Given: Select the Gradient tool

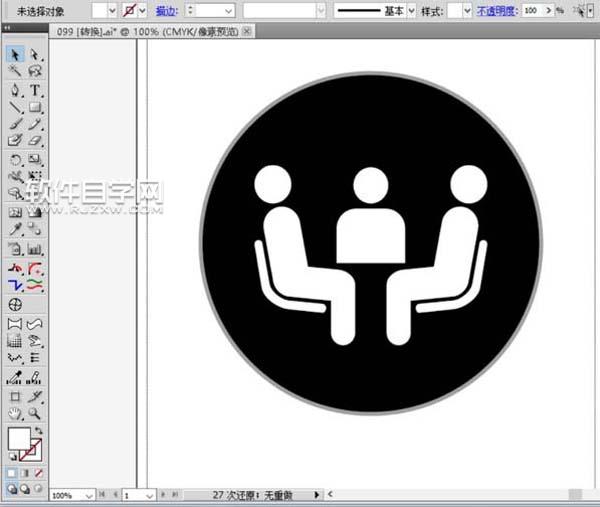Looking at the screenshot, I should (x=34, y=212).
